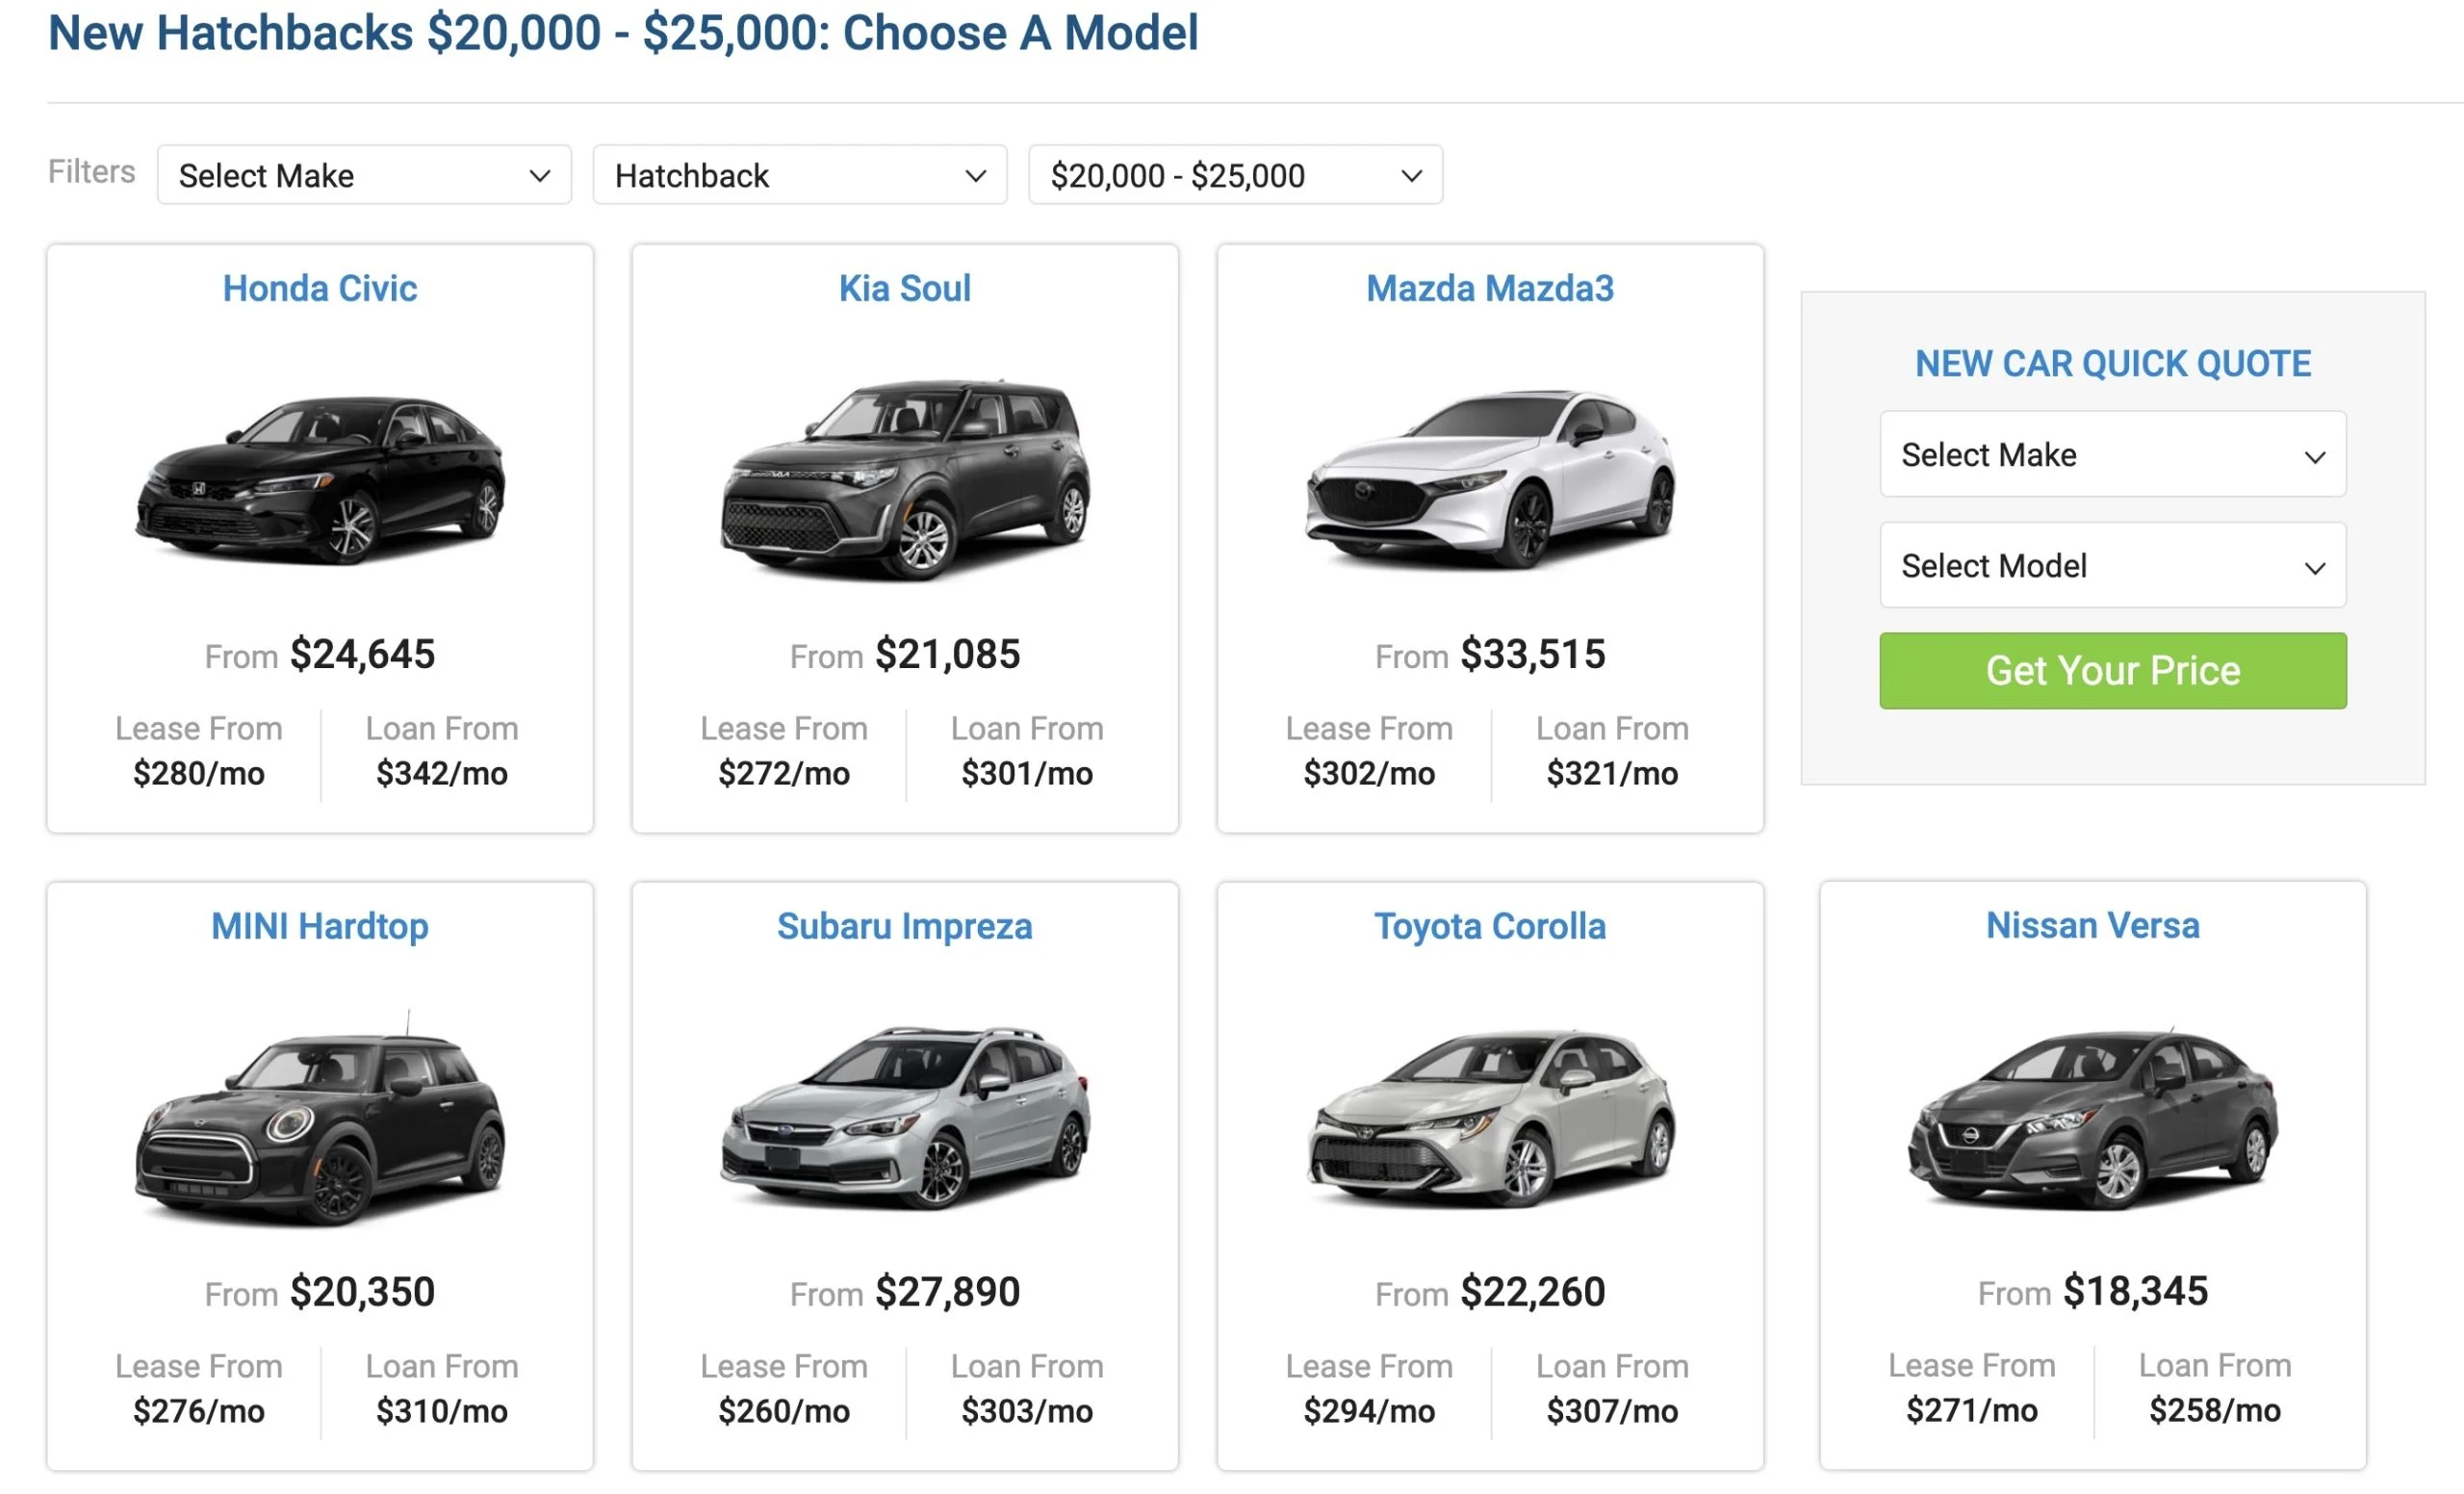Open the Select Make filter dropdown

click(x=364, y=175)
